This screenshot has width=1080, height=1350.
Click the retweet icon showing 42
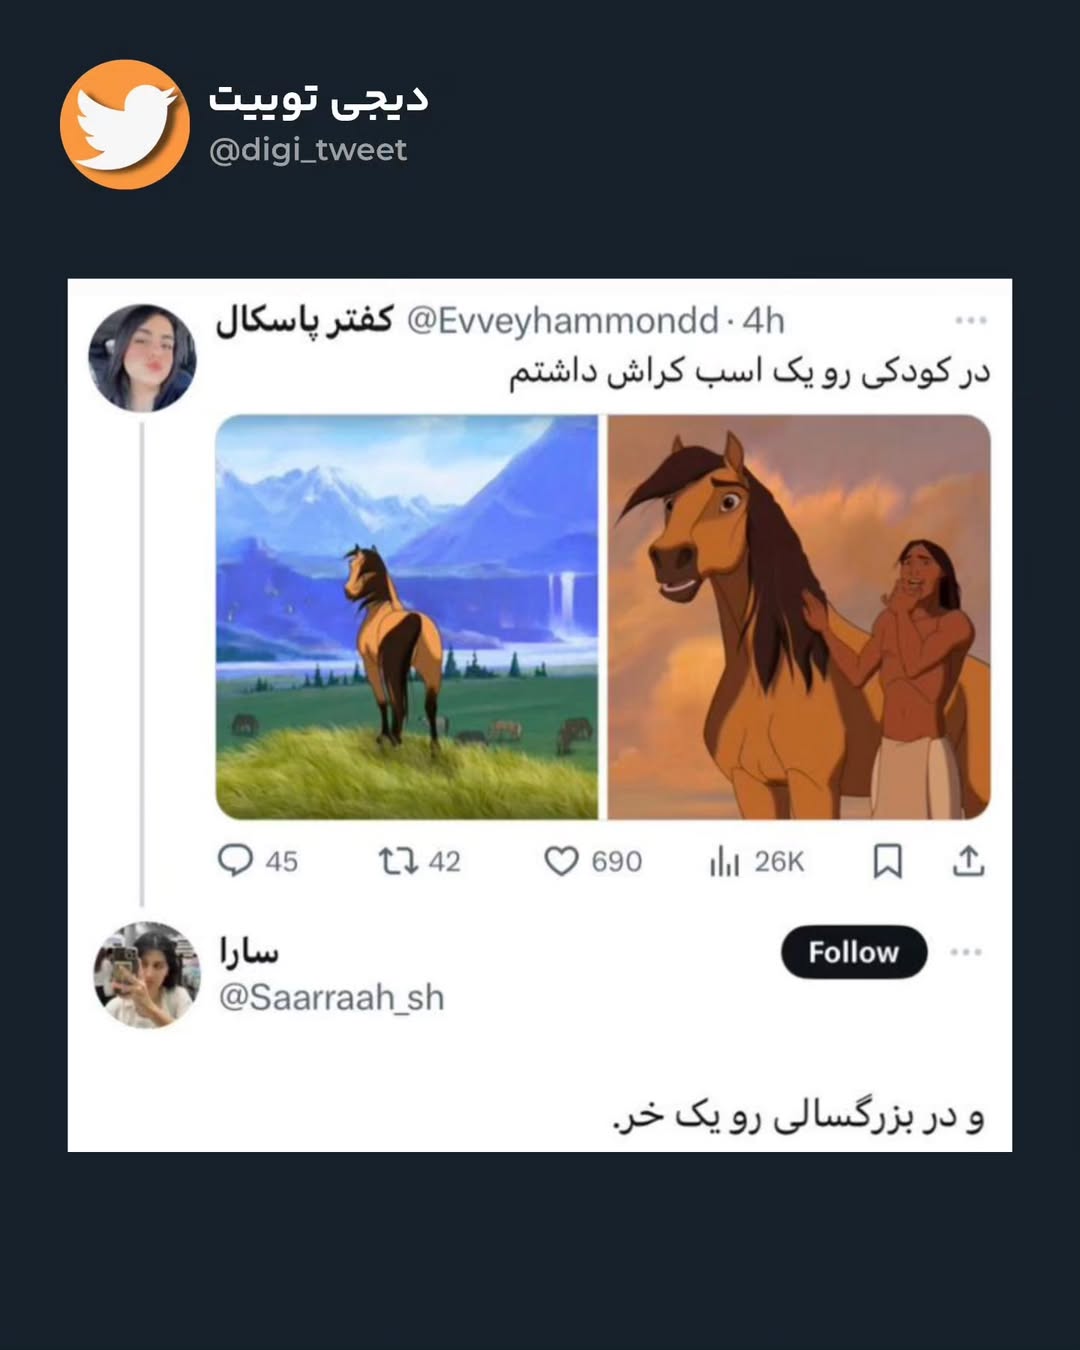pyautogui.click(x=397, y=860)
